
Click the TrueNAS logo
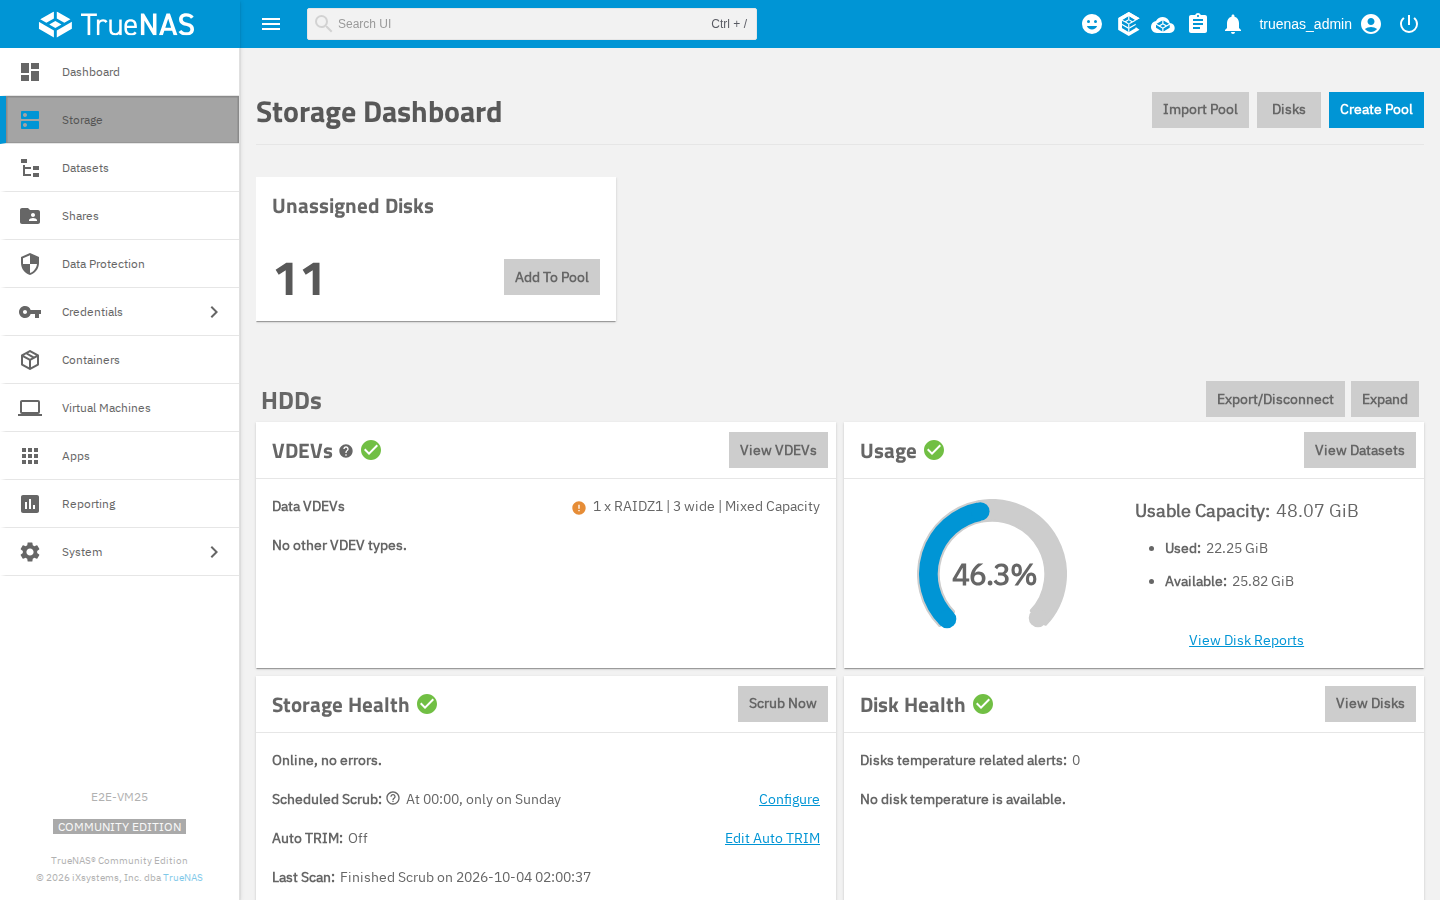pyautogui.click(x=117, y=24)
